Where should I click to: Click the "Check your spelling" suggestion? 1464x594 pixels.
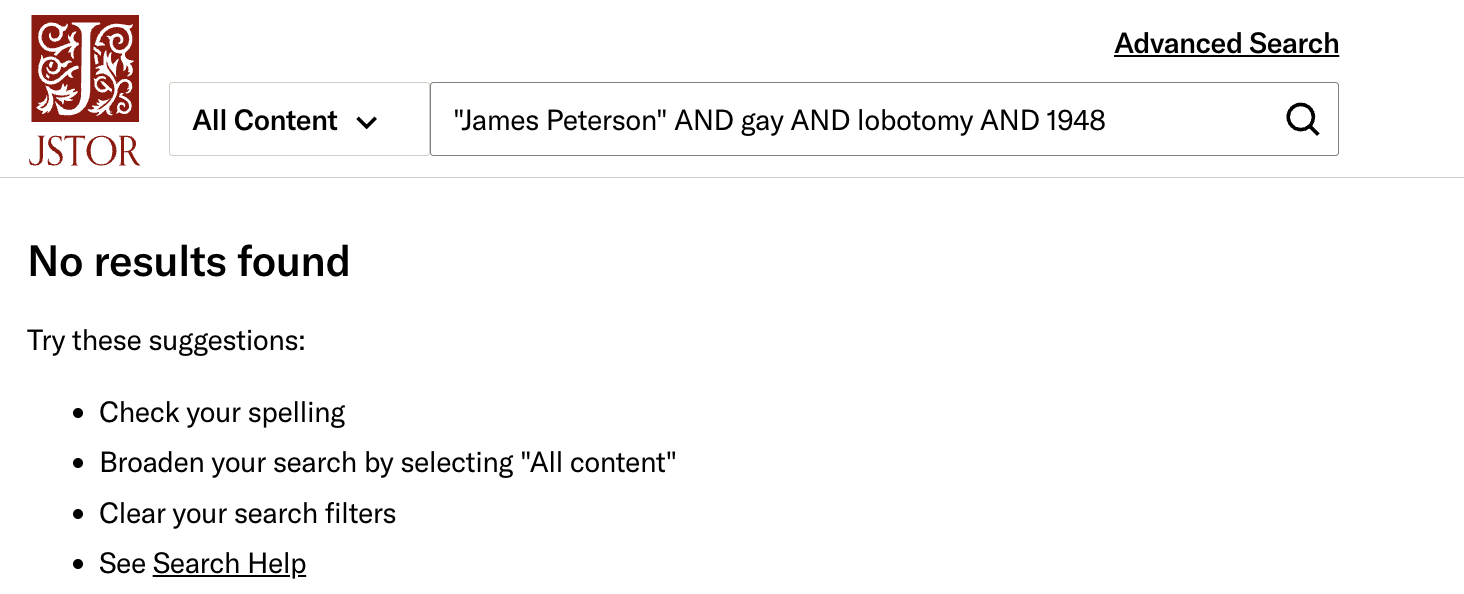(x=222, y=413)
